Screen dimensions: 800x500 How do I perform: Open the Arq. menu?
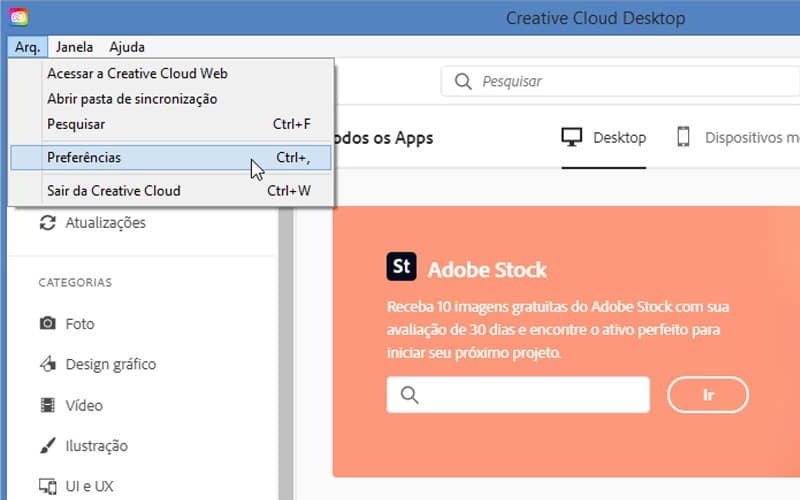(x=28, y=47)
